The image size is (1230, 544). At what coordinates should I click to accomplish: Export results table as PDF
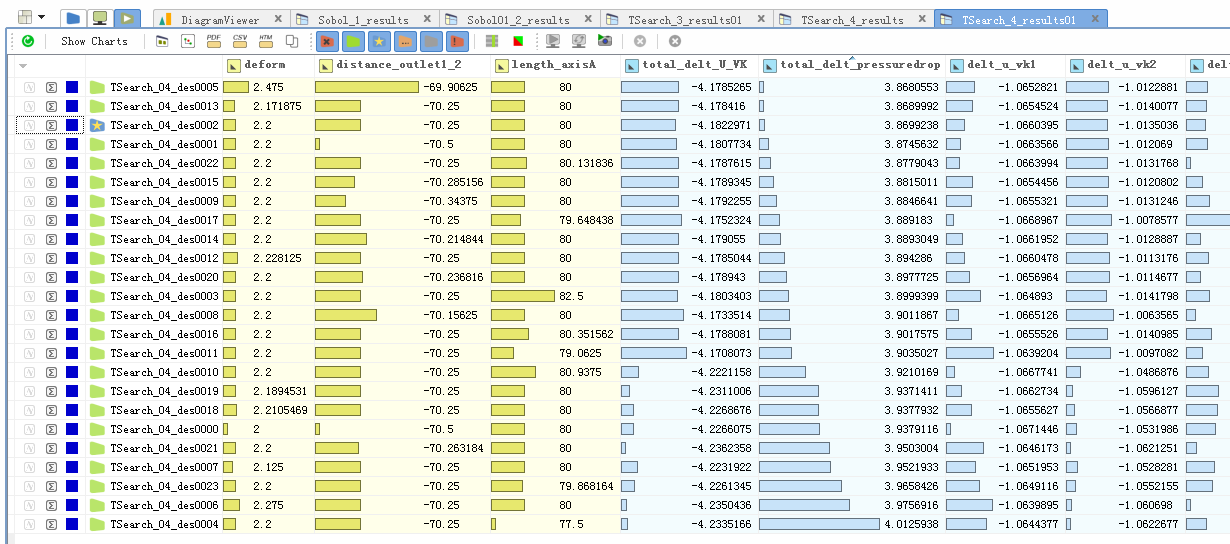214,41
